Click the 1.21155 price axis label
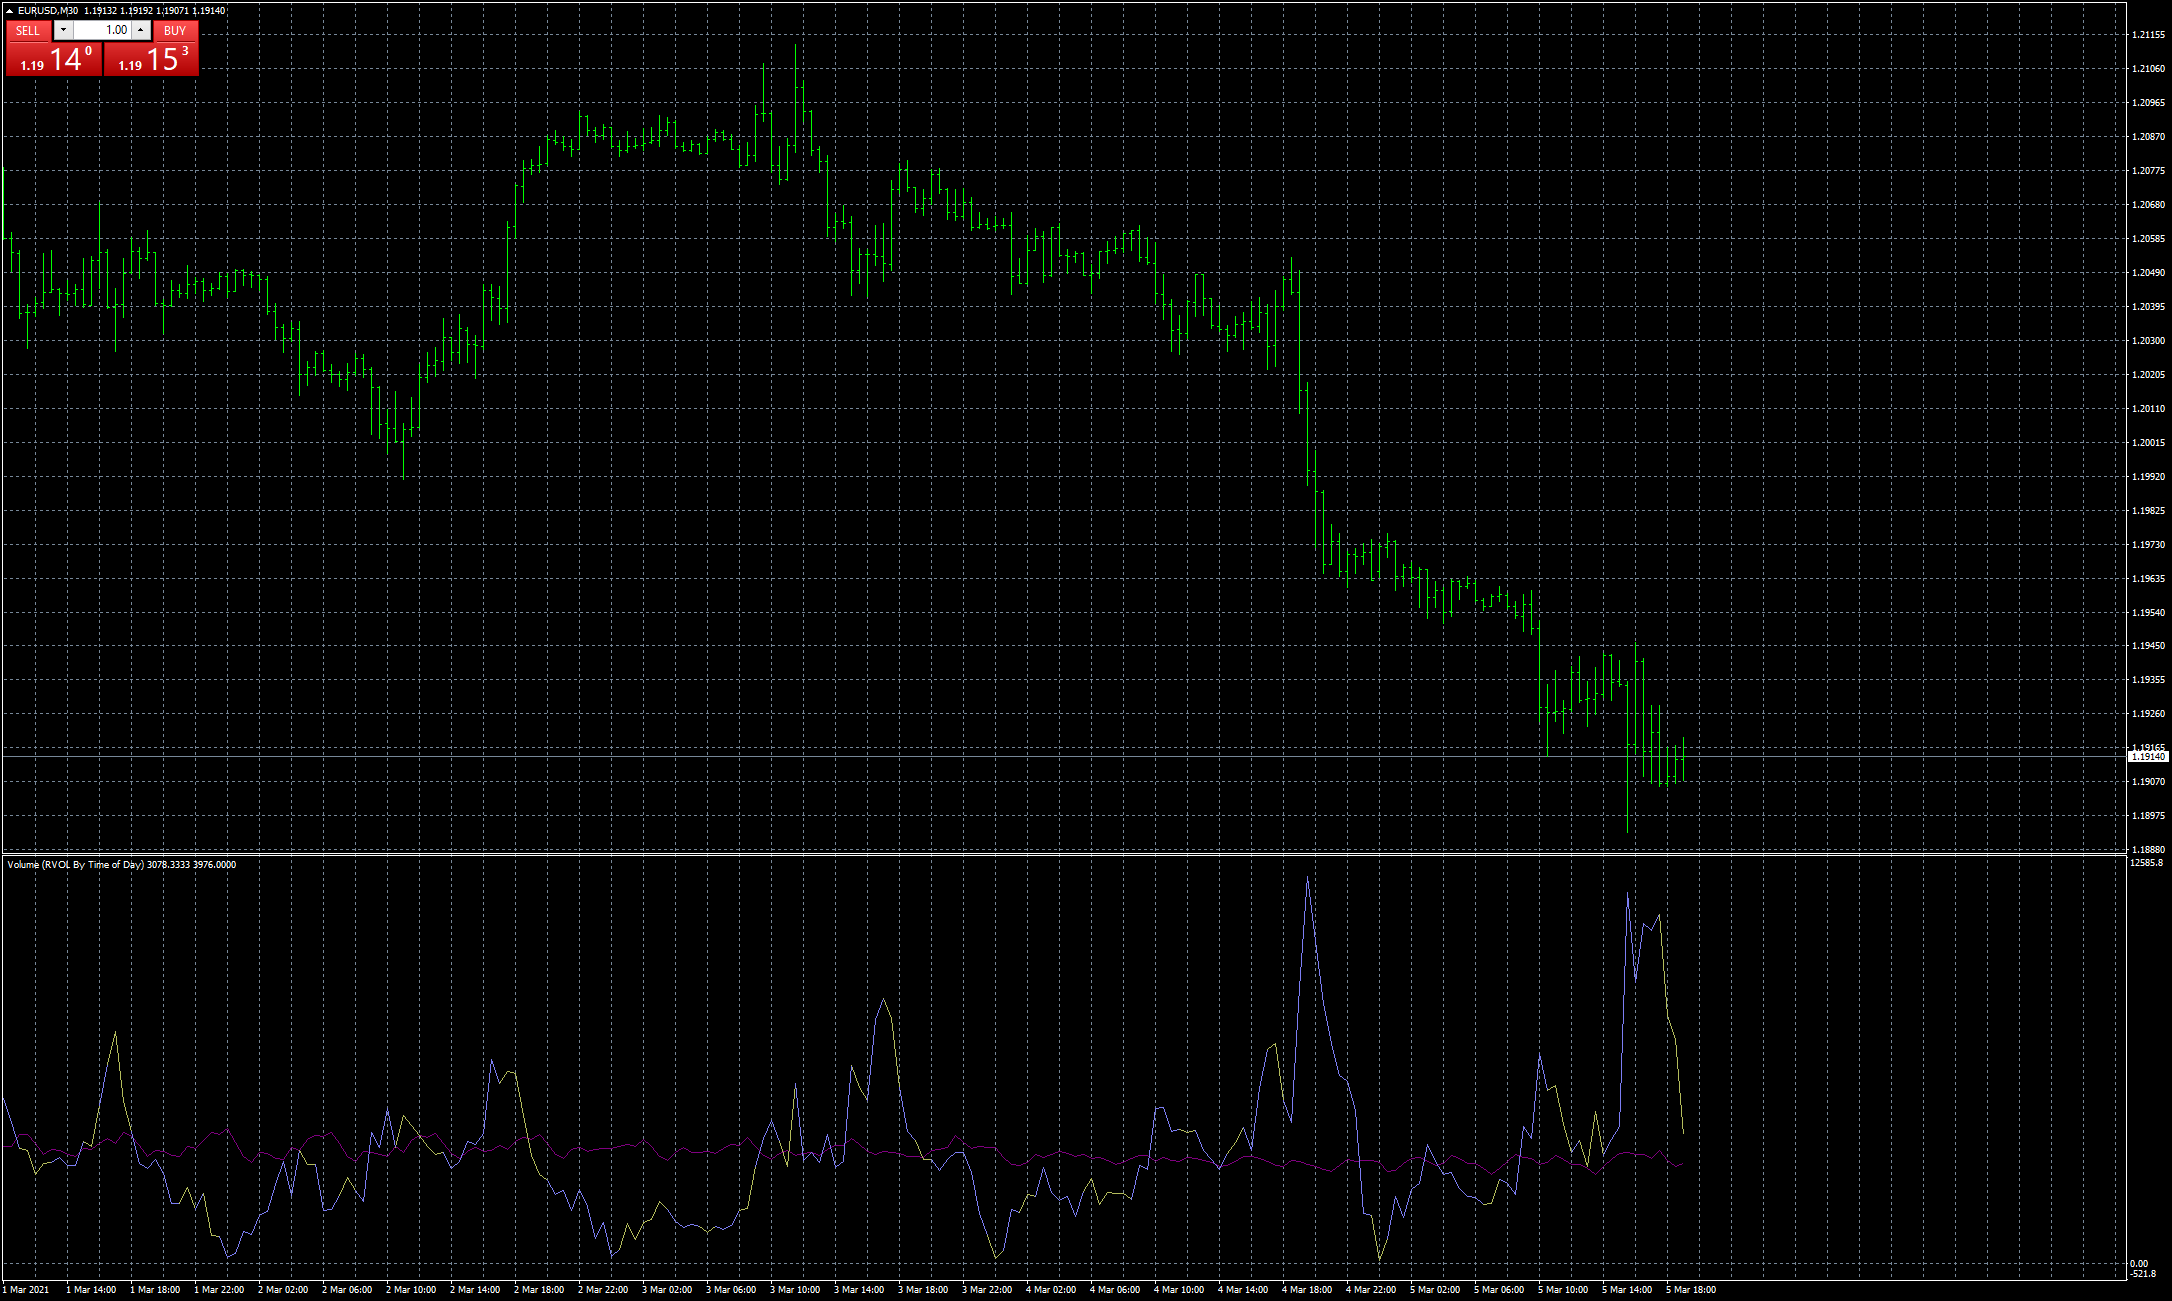The height and width of the screenshot is (1301, 2172). 2148,35
